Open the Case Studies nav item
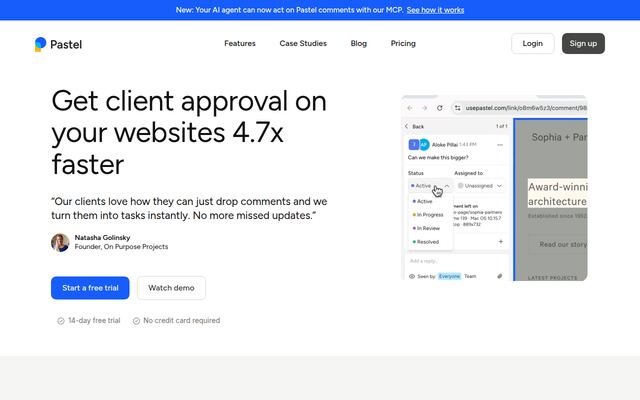The height and width of the screenshot is (400, 640). click(303, 43)
